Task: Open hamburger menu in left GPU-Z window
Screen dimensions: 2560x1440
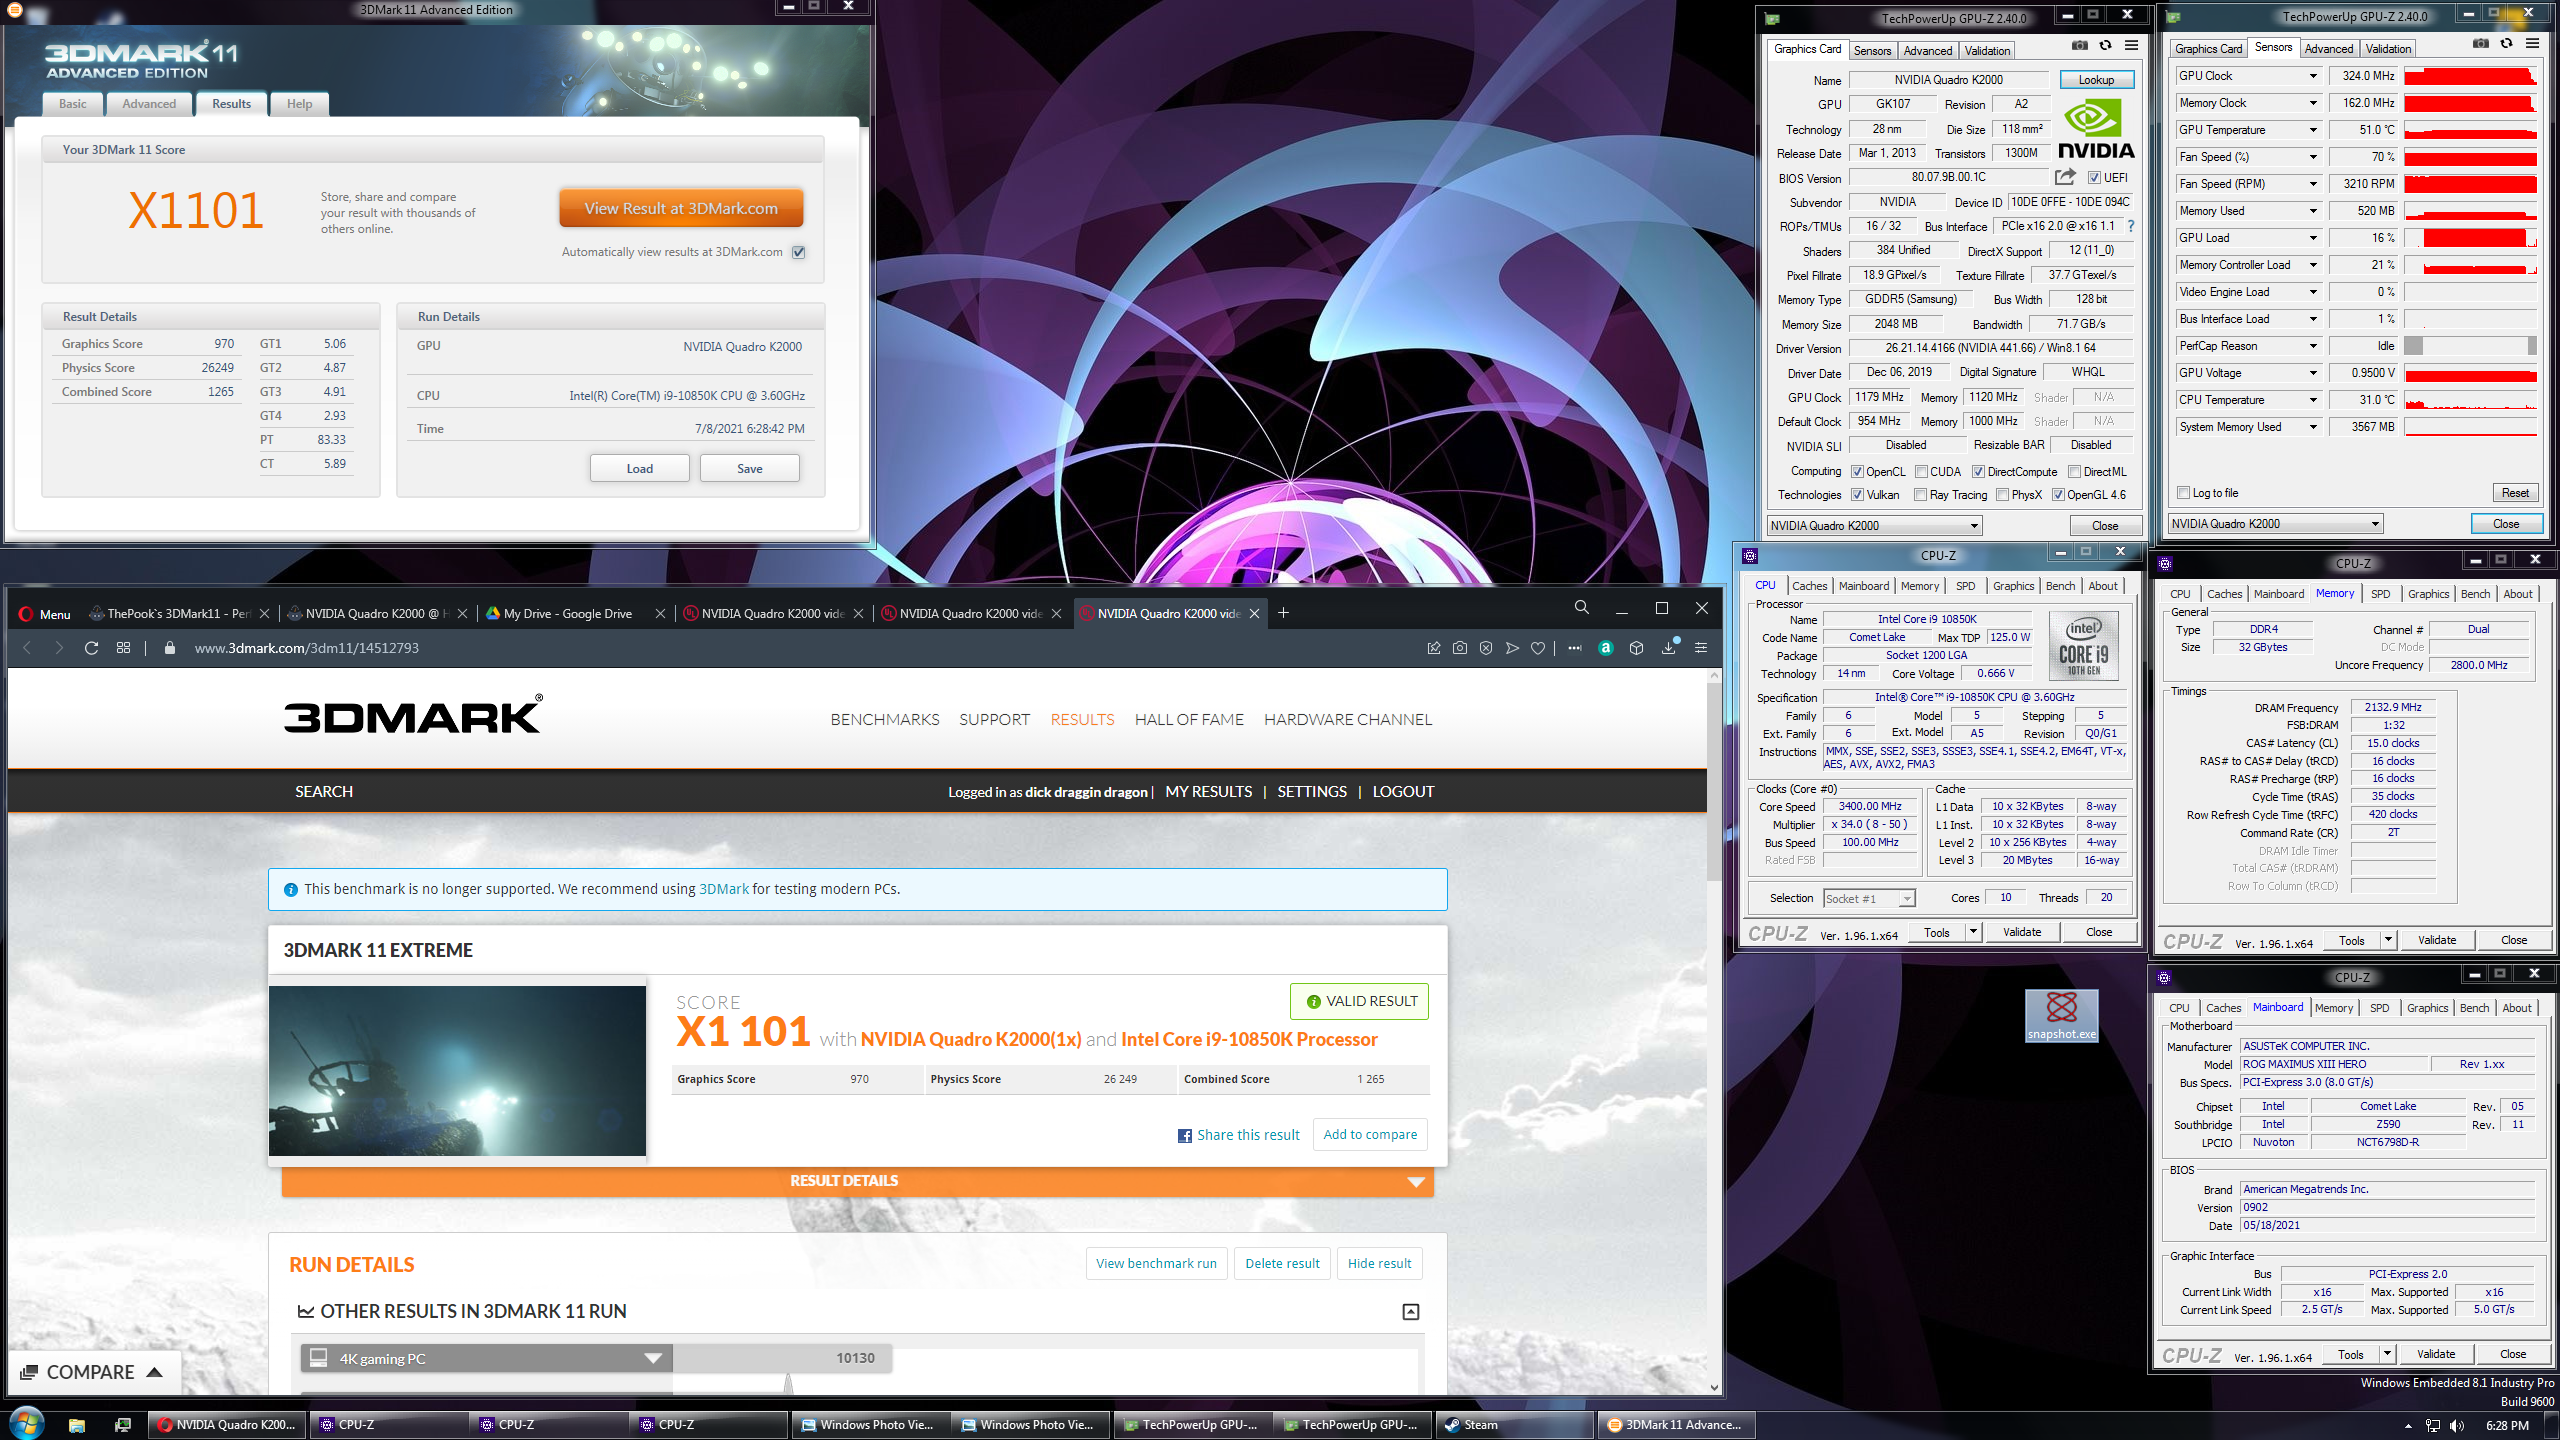Action: point(2132,46)
